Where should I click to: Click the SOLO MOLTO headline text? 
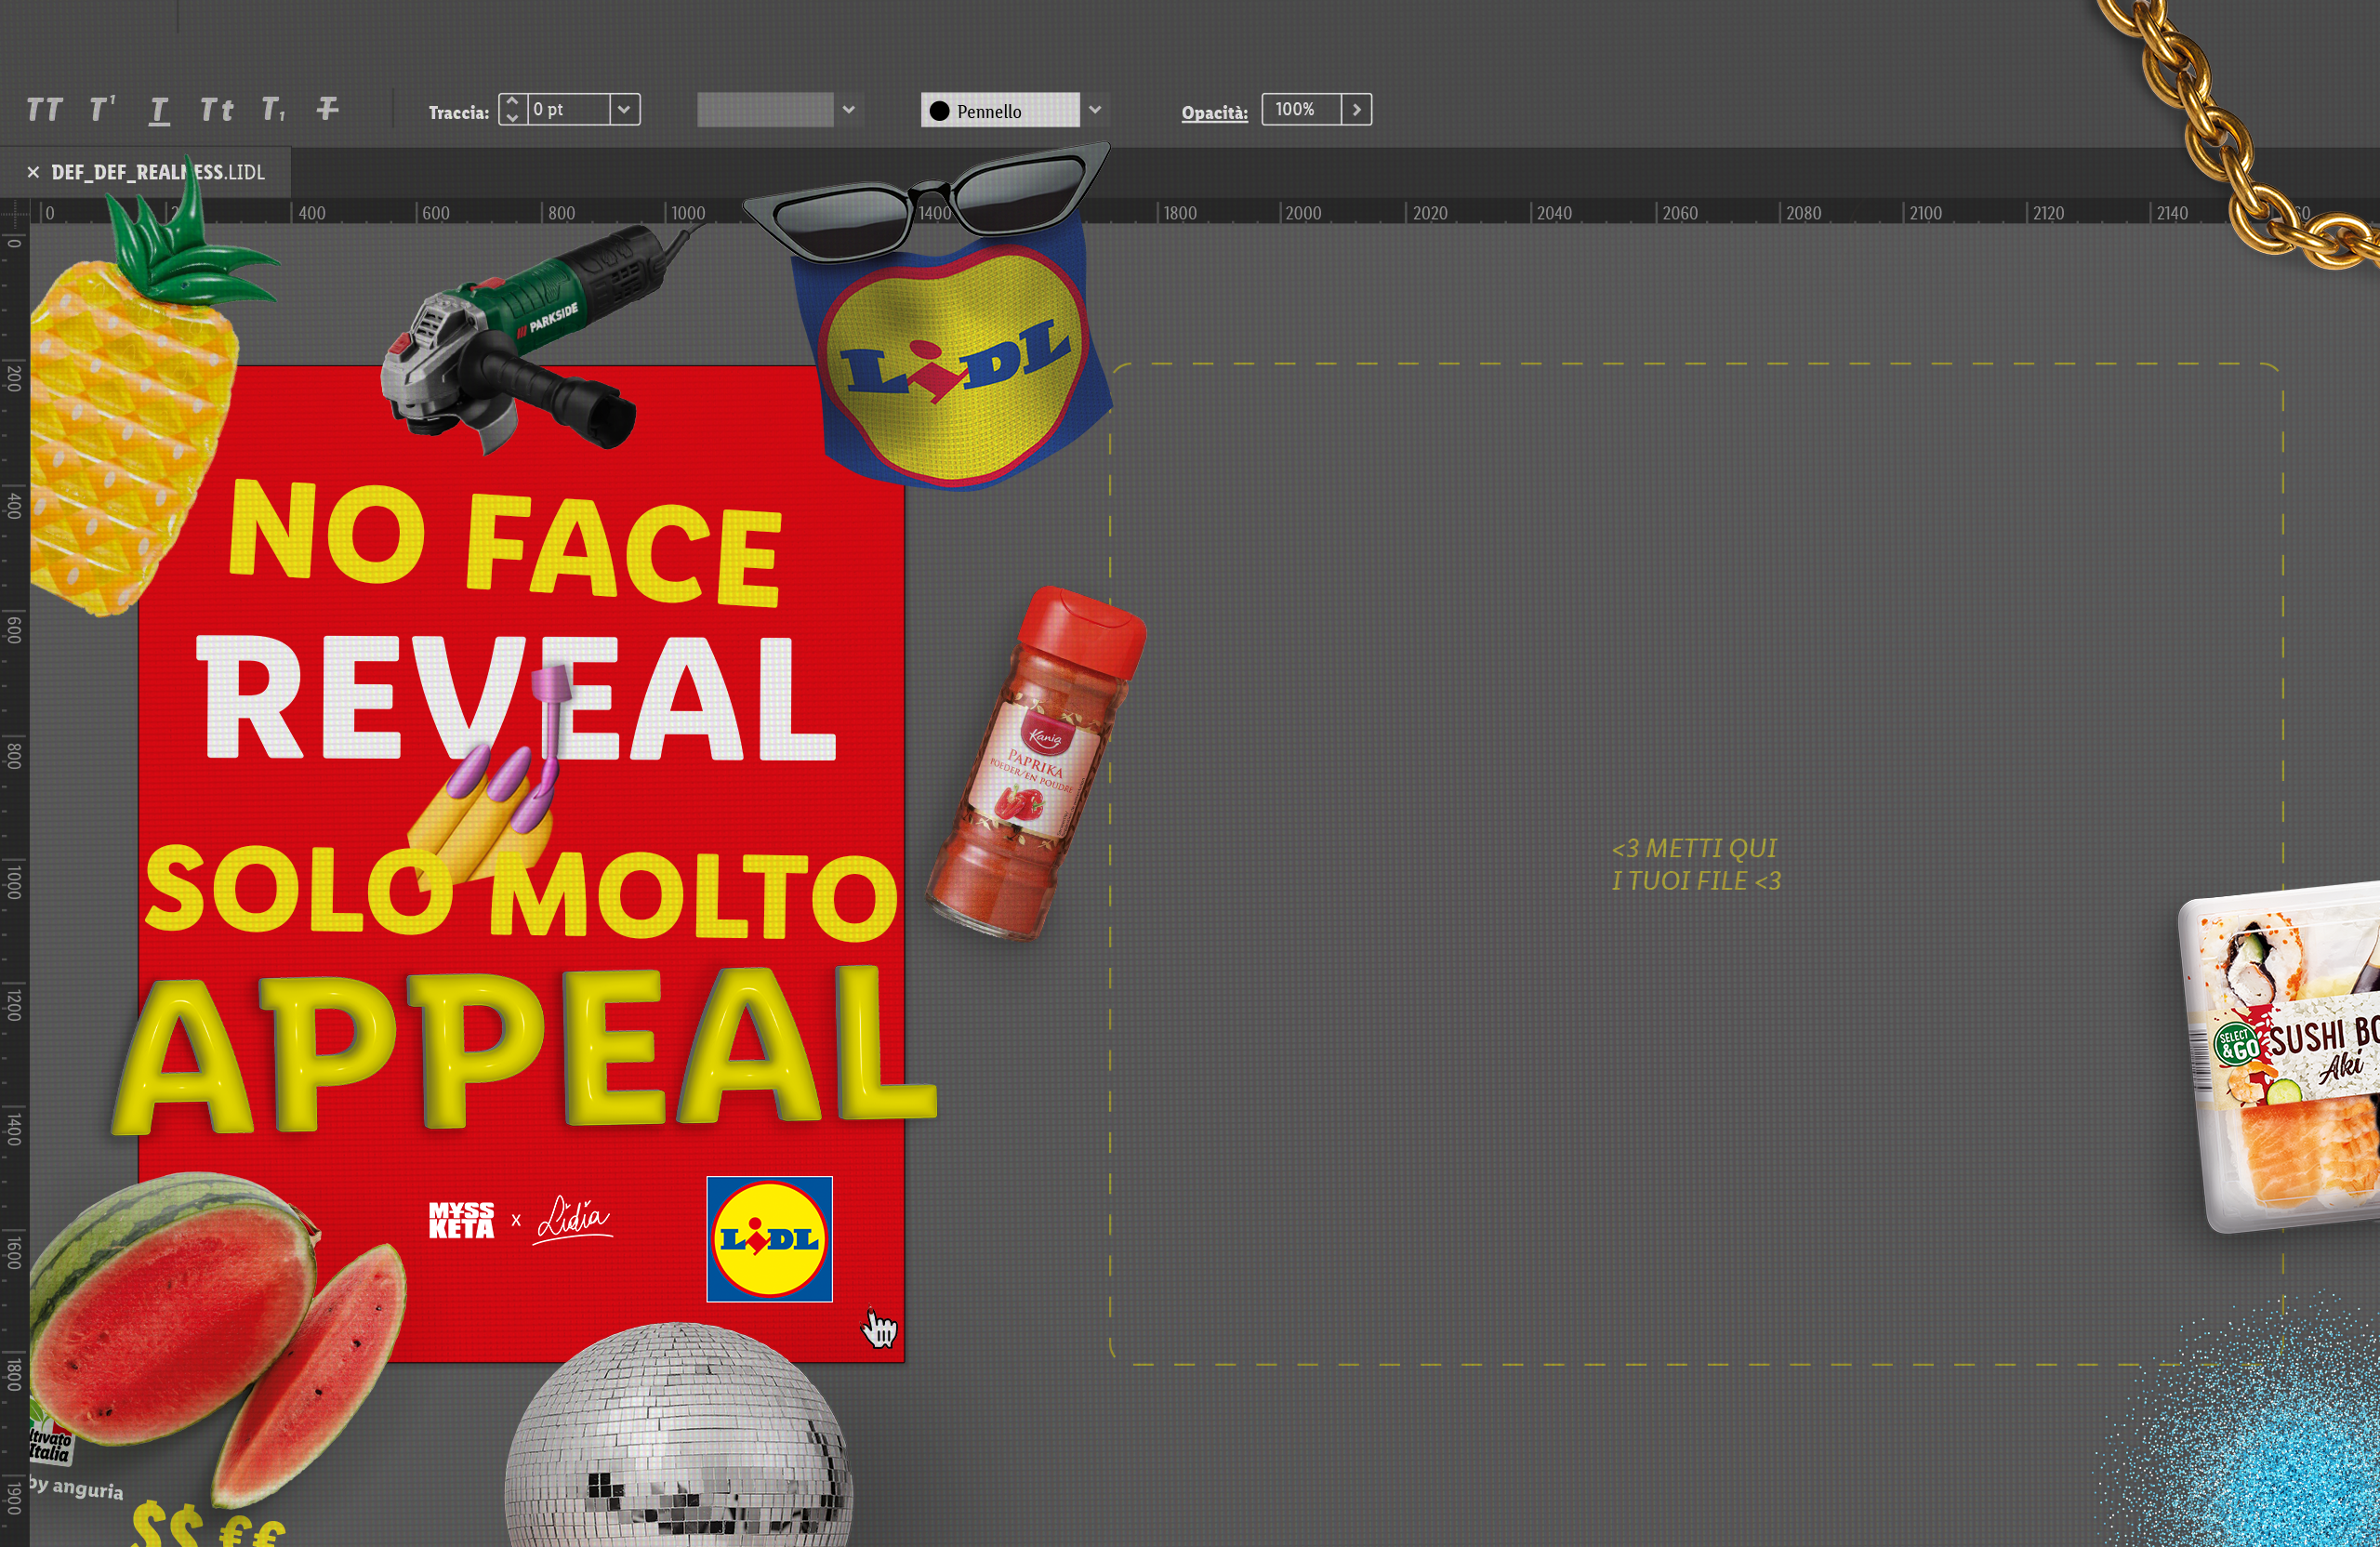[x=522, y=892]
